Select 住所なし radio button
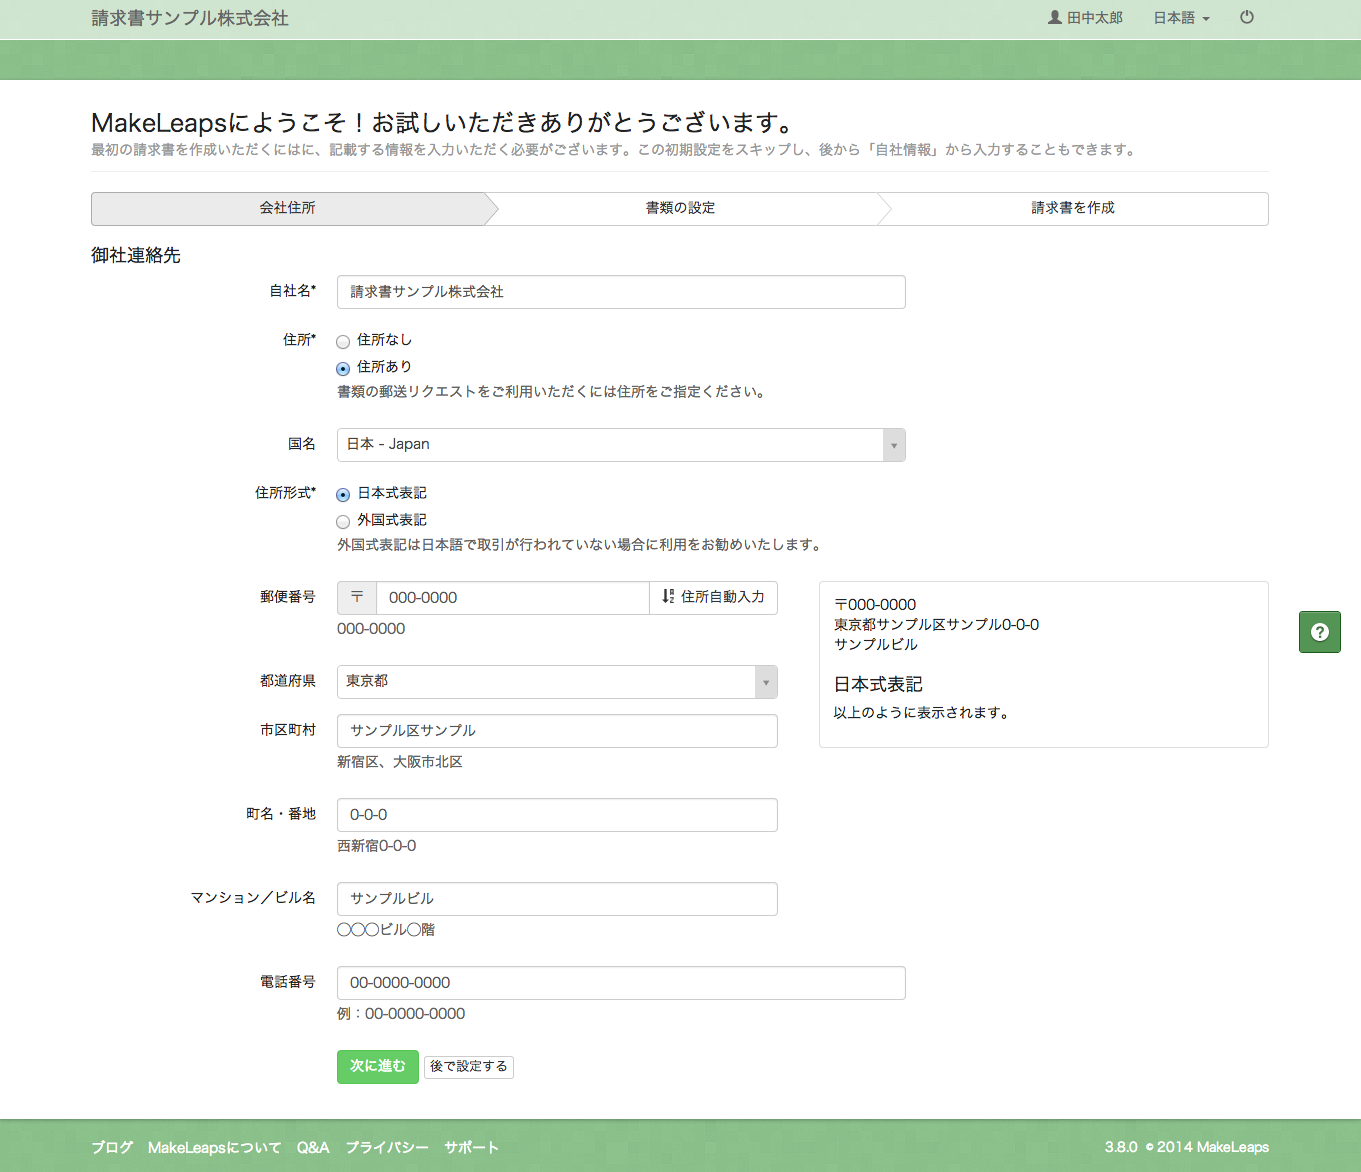This screenshot has width=1361, height=1172. click(343, 342)
